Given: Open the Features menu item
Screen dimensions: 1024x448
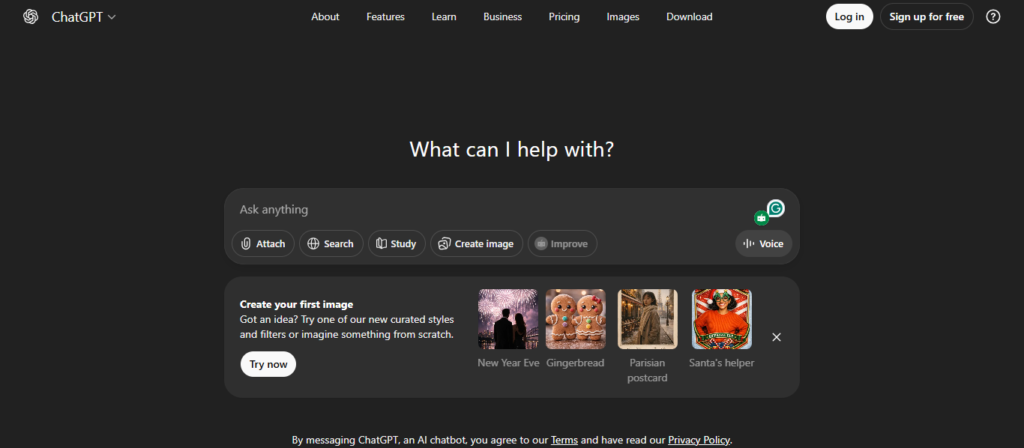Looking at the screenshot, I should 385,17.
